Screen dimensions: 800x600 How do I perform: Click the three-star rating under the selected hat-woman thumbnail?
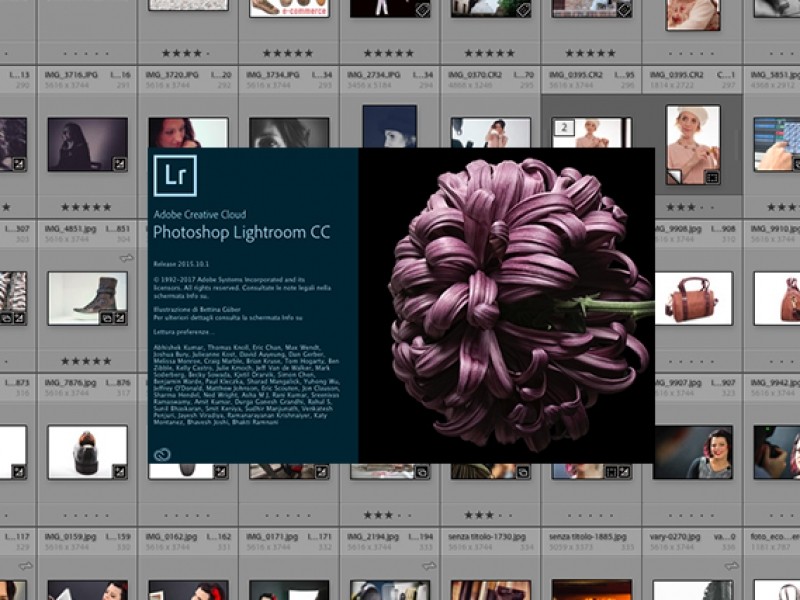[x=692, y=207]
